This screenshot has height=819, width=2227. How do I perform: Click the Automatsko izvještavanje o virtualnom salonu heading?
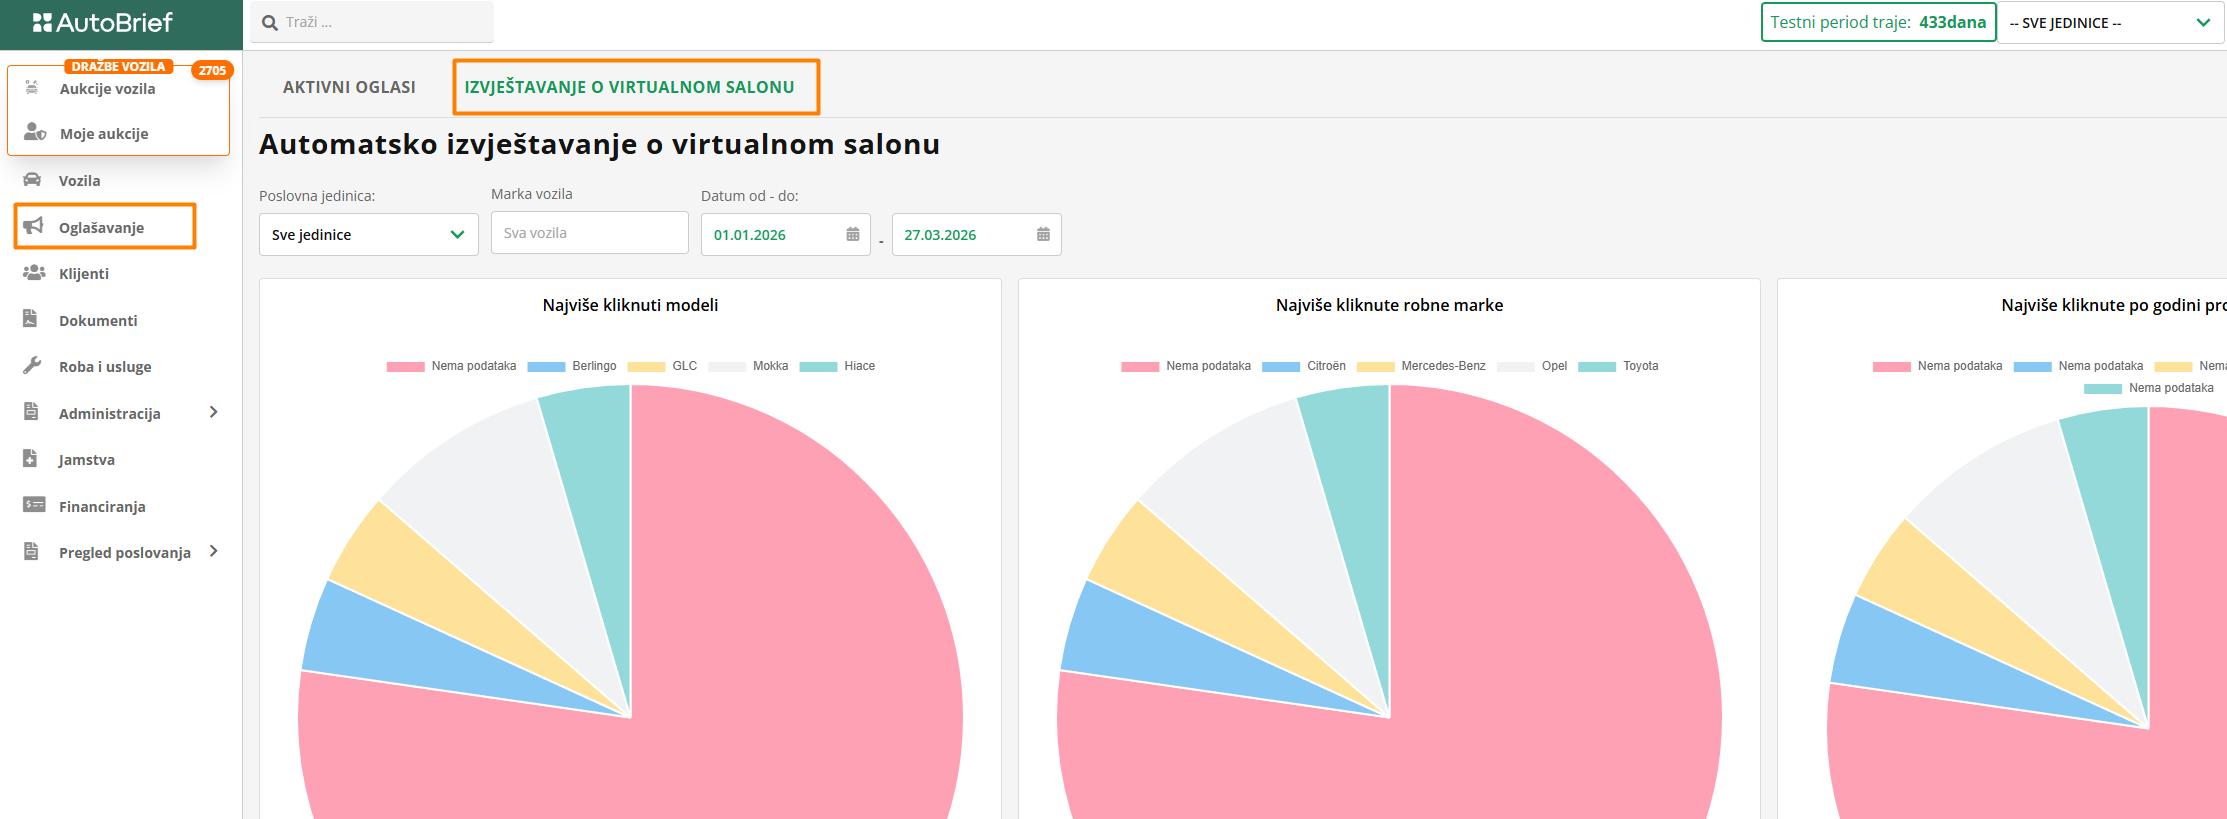pos(599,144)
